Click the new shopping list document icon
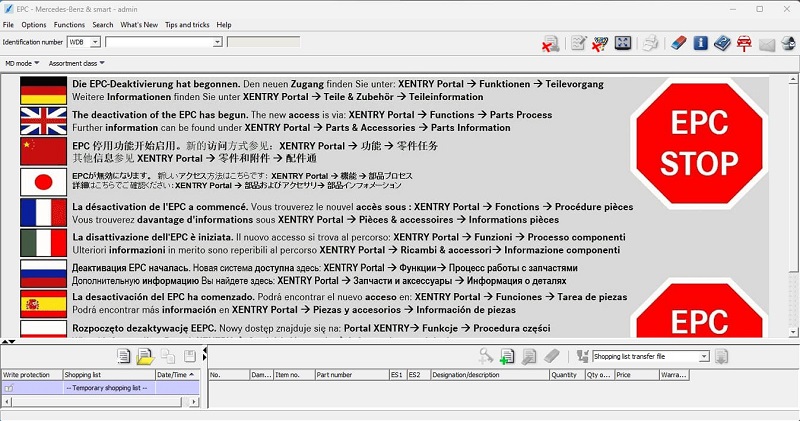The width and height of the screenshot is (800, 421). (123, 356)
